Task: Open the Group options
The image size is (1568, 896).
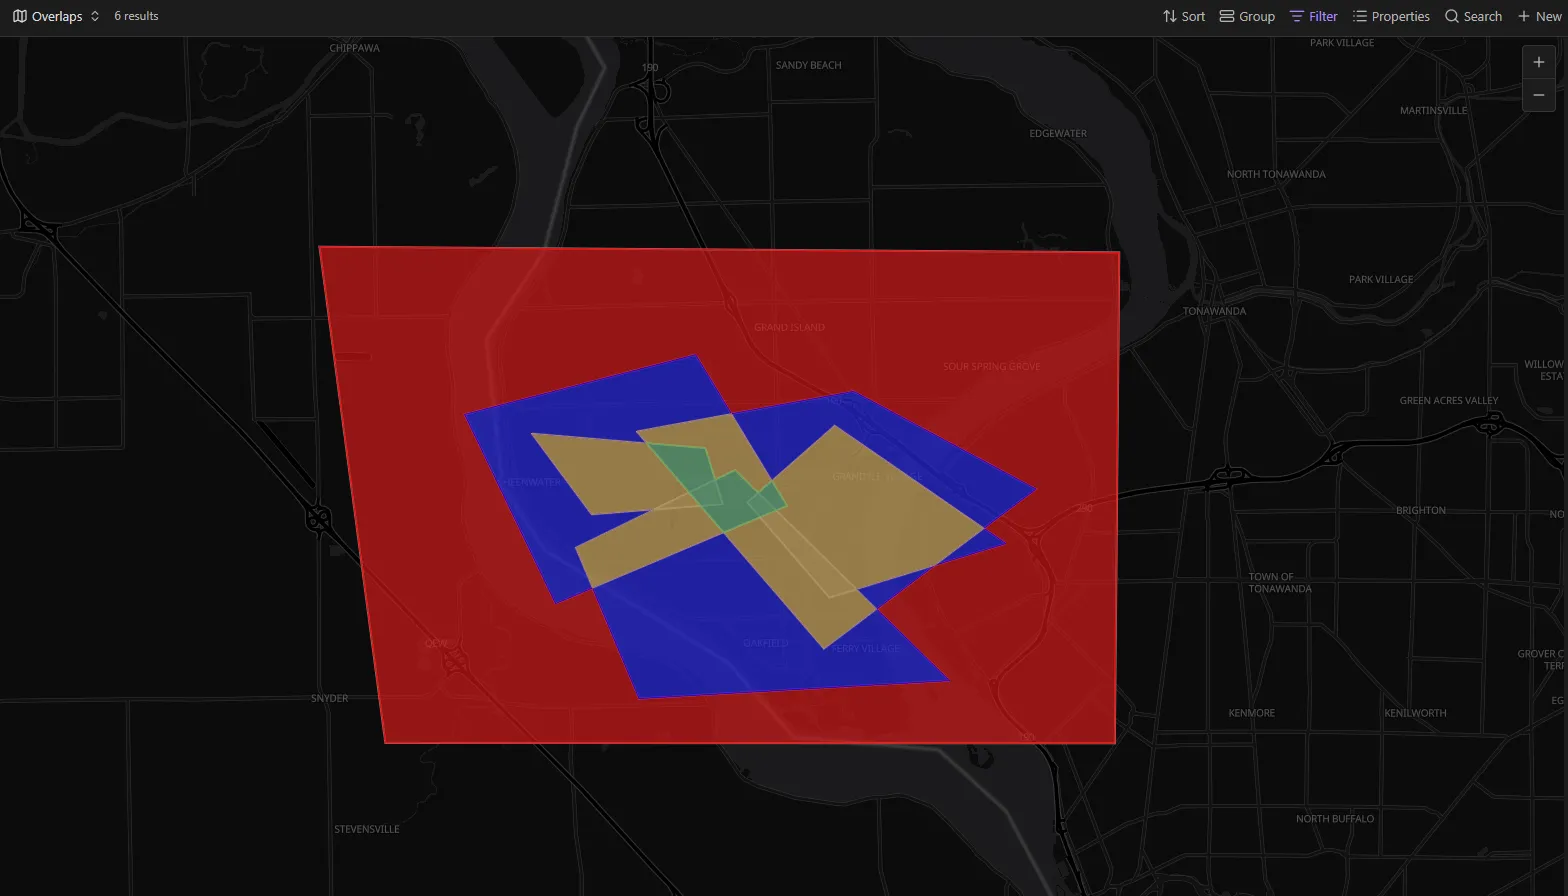Action: click(1247, 16)
